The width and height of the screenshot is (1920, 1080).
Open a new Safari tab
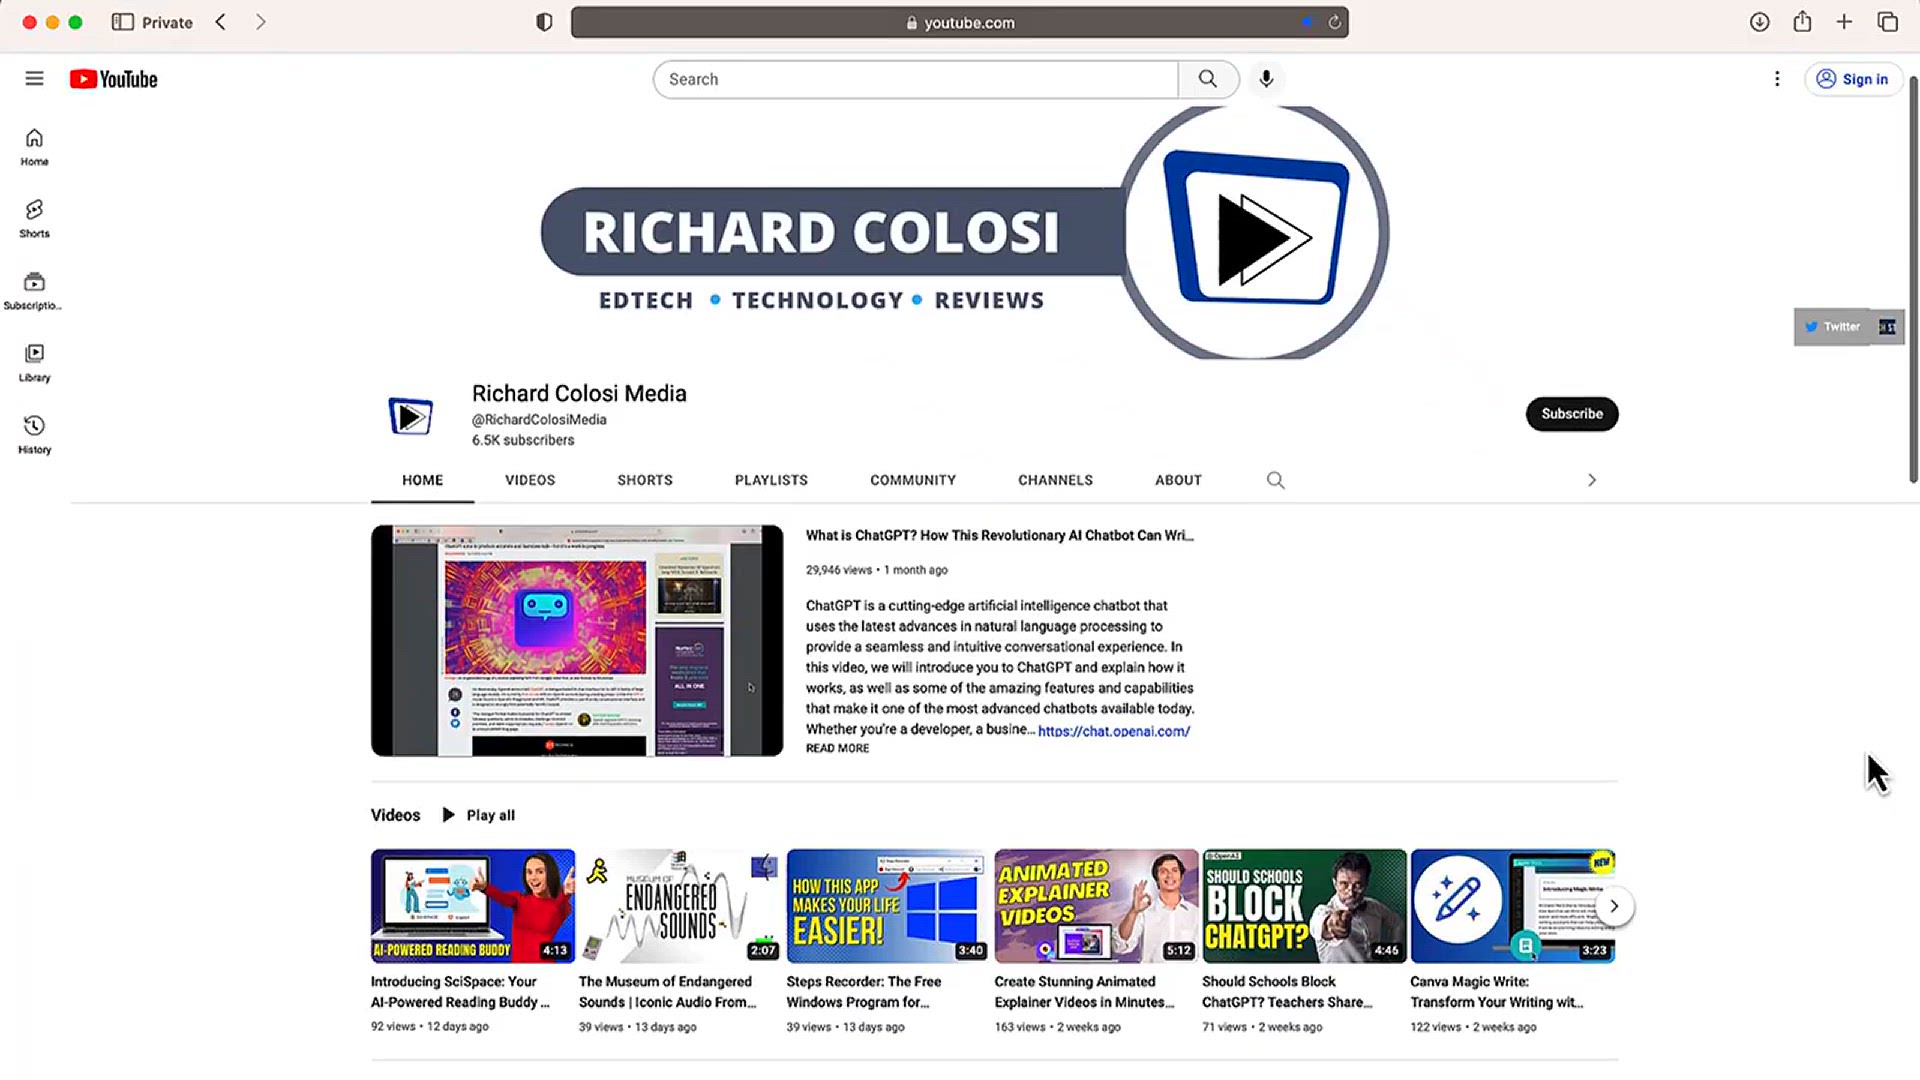(x=1844, y=22)
